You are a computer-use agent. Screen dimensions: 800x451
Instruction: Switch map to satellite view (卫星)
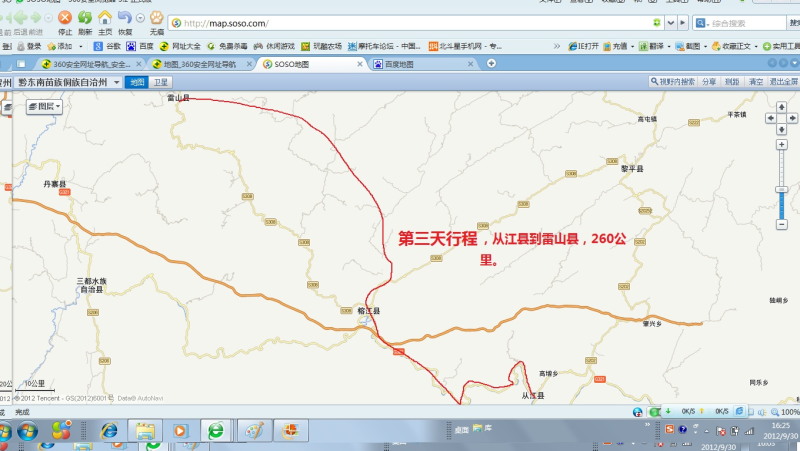tap(161, 82)
